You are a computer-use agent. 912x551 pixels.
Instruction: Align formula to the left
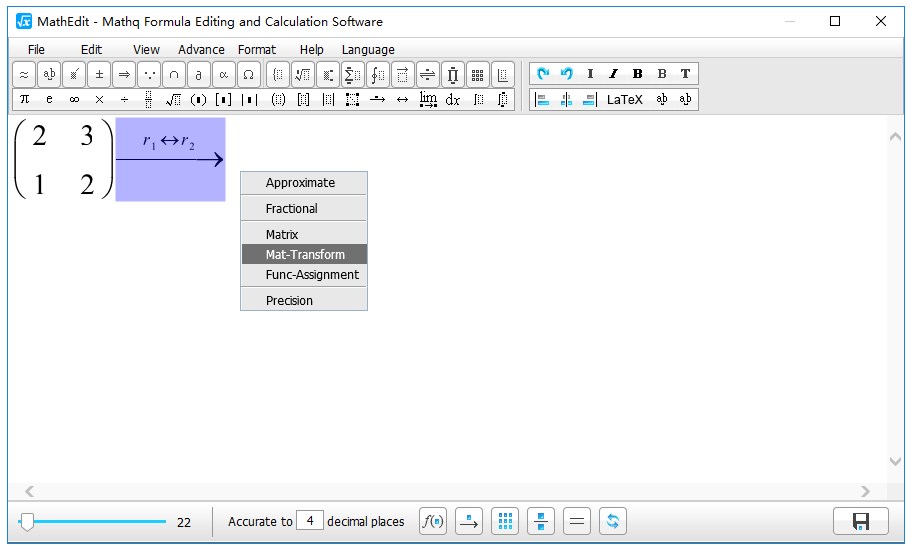coord(542,99)
